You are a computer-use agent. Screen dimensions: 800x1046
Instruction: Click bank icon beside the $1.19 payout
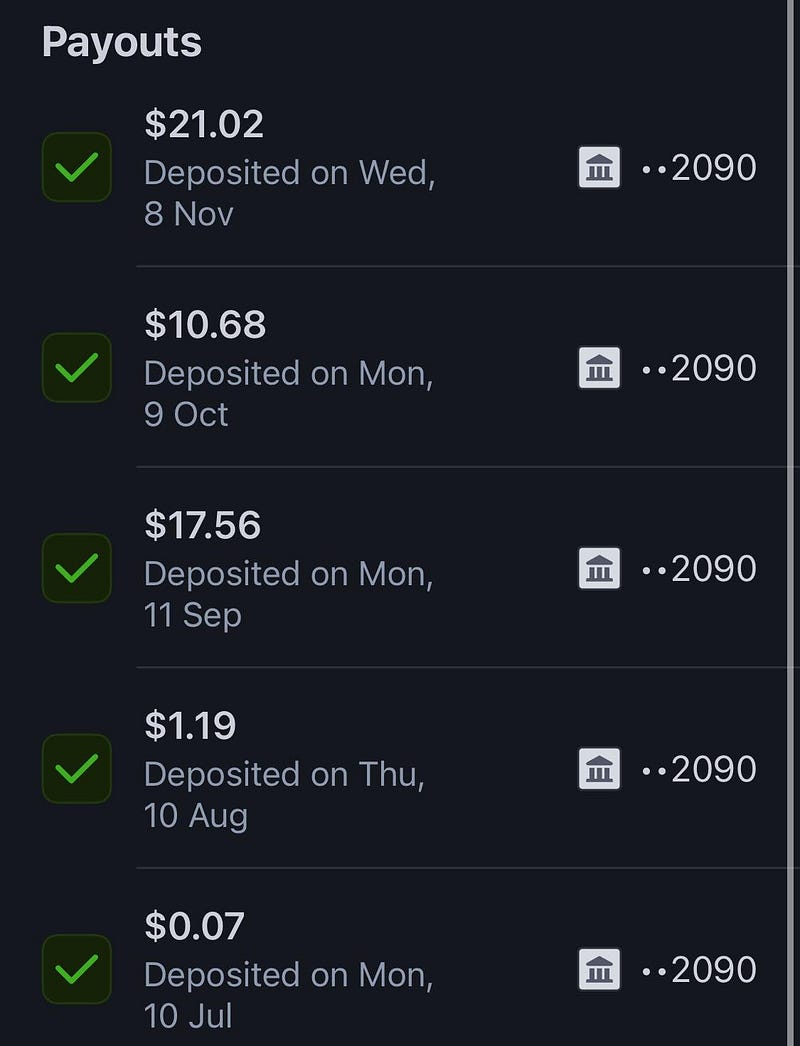(x=599, y=769)
